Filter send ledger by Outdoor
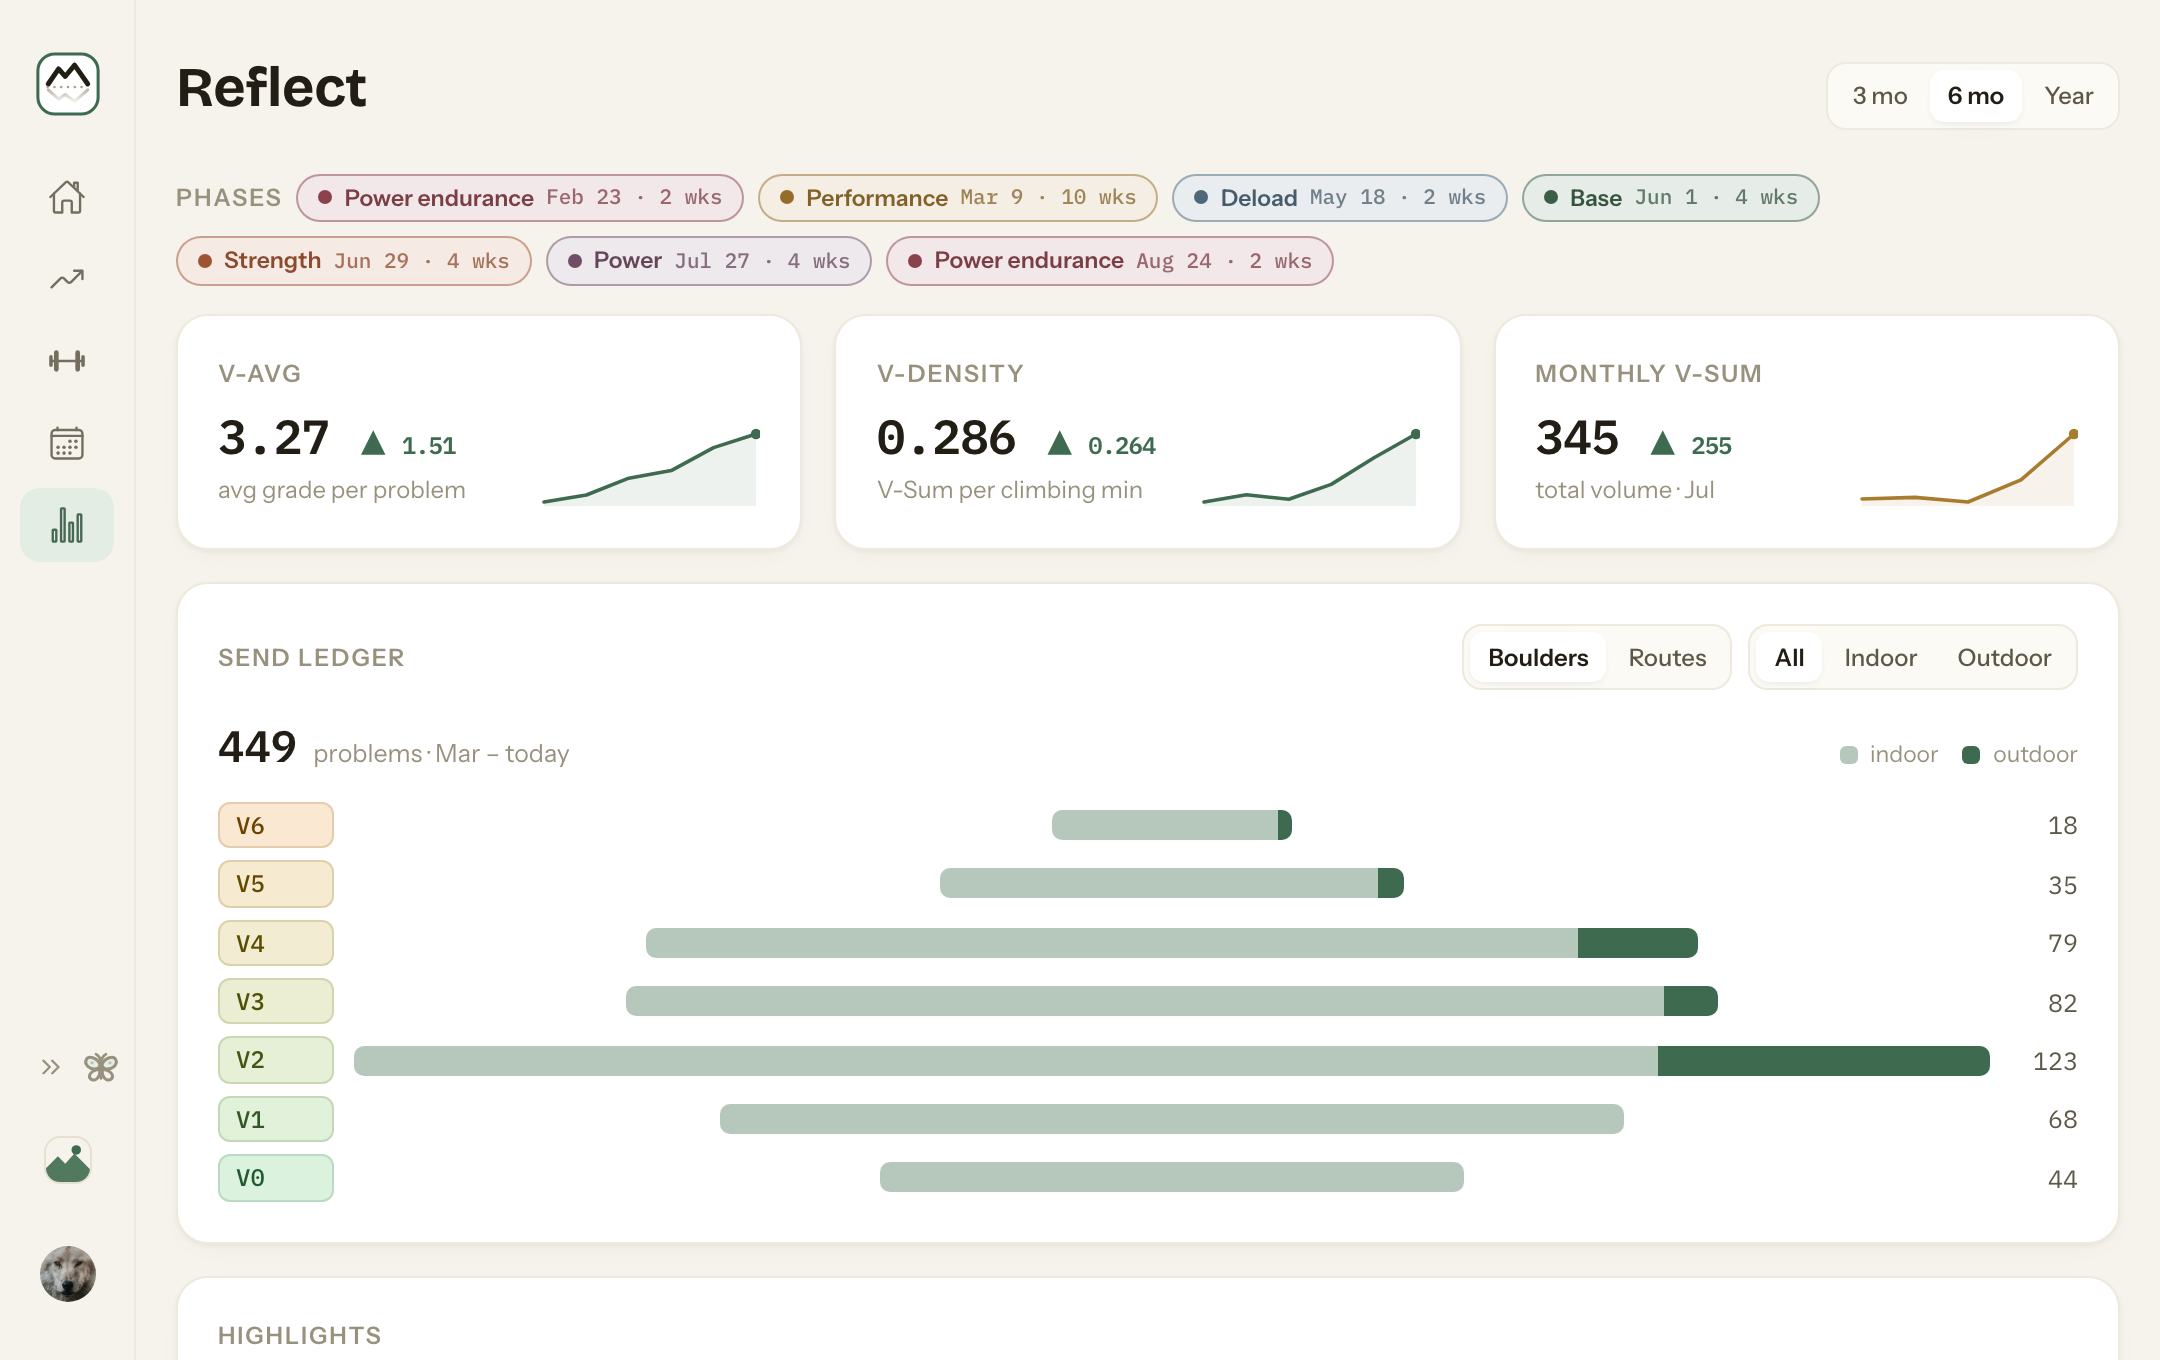 [x=2004, y=658]
